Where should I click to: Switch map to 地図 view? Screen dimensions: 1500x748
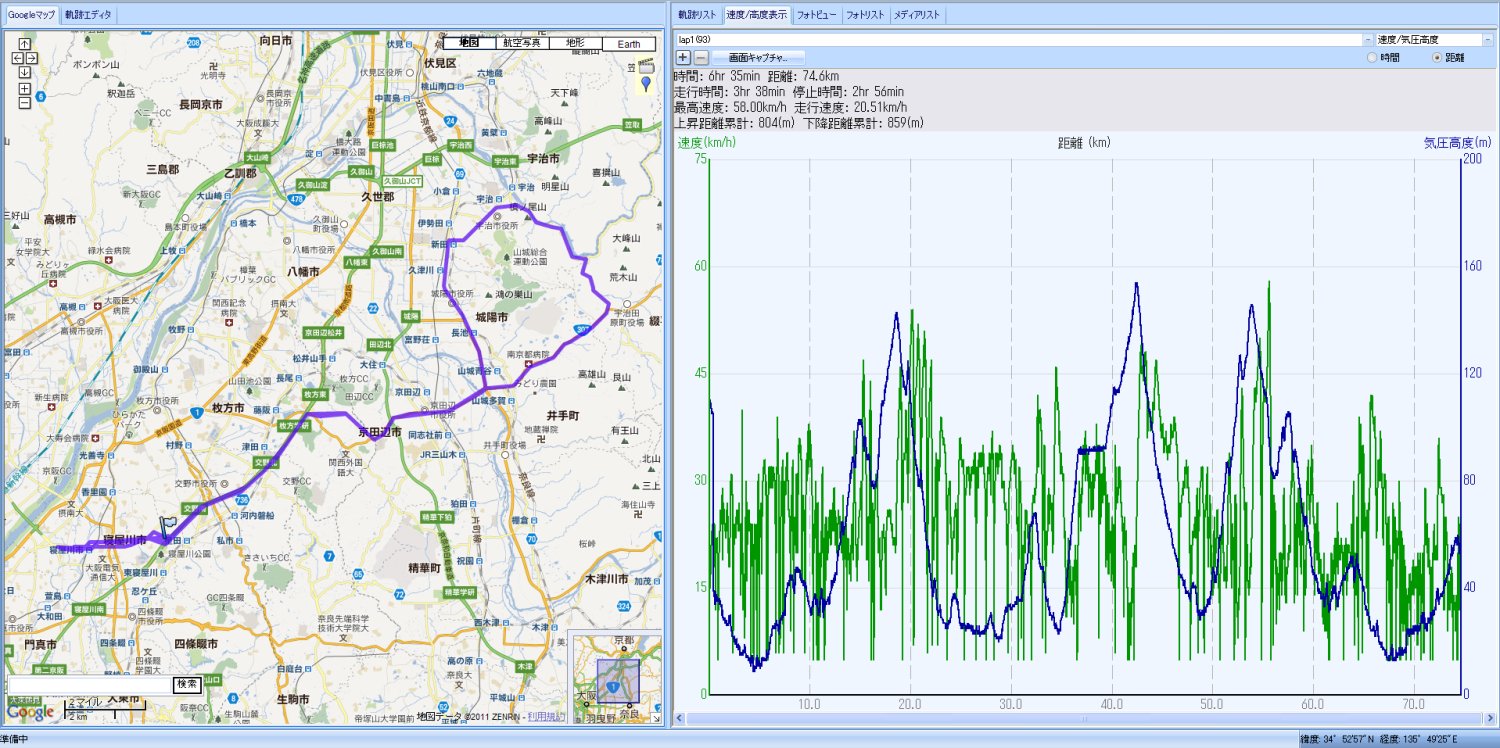point(469,43)
